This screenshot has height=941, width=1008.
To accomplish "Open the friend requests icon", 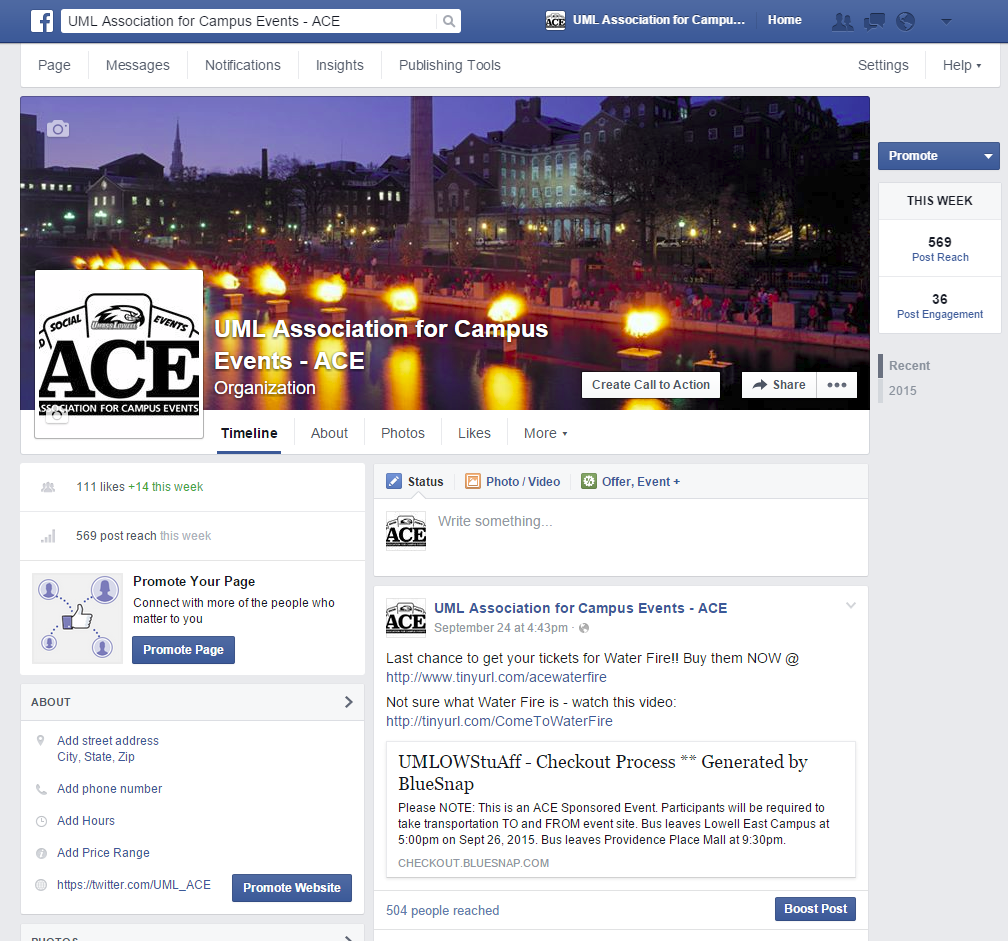I will [x=843, y=22].
